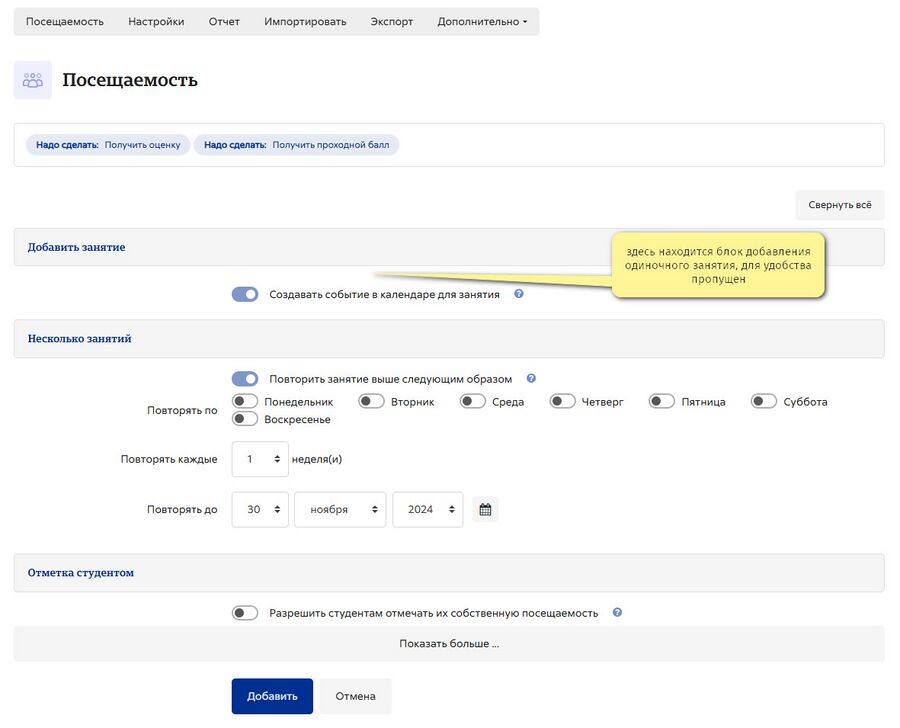Enable the Пятница day toggle
The height and width of the screenshot is (728, 900).
(662, 401)
